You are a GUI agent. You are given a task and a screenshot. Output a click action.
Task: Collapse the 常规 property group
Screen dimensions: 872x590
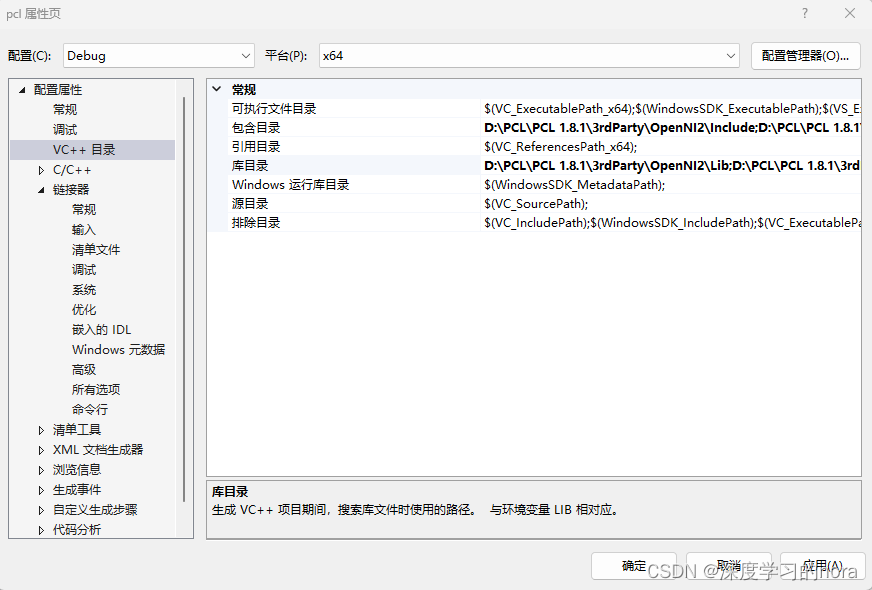tap(218, 89)
